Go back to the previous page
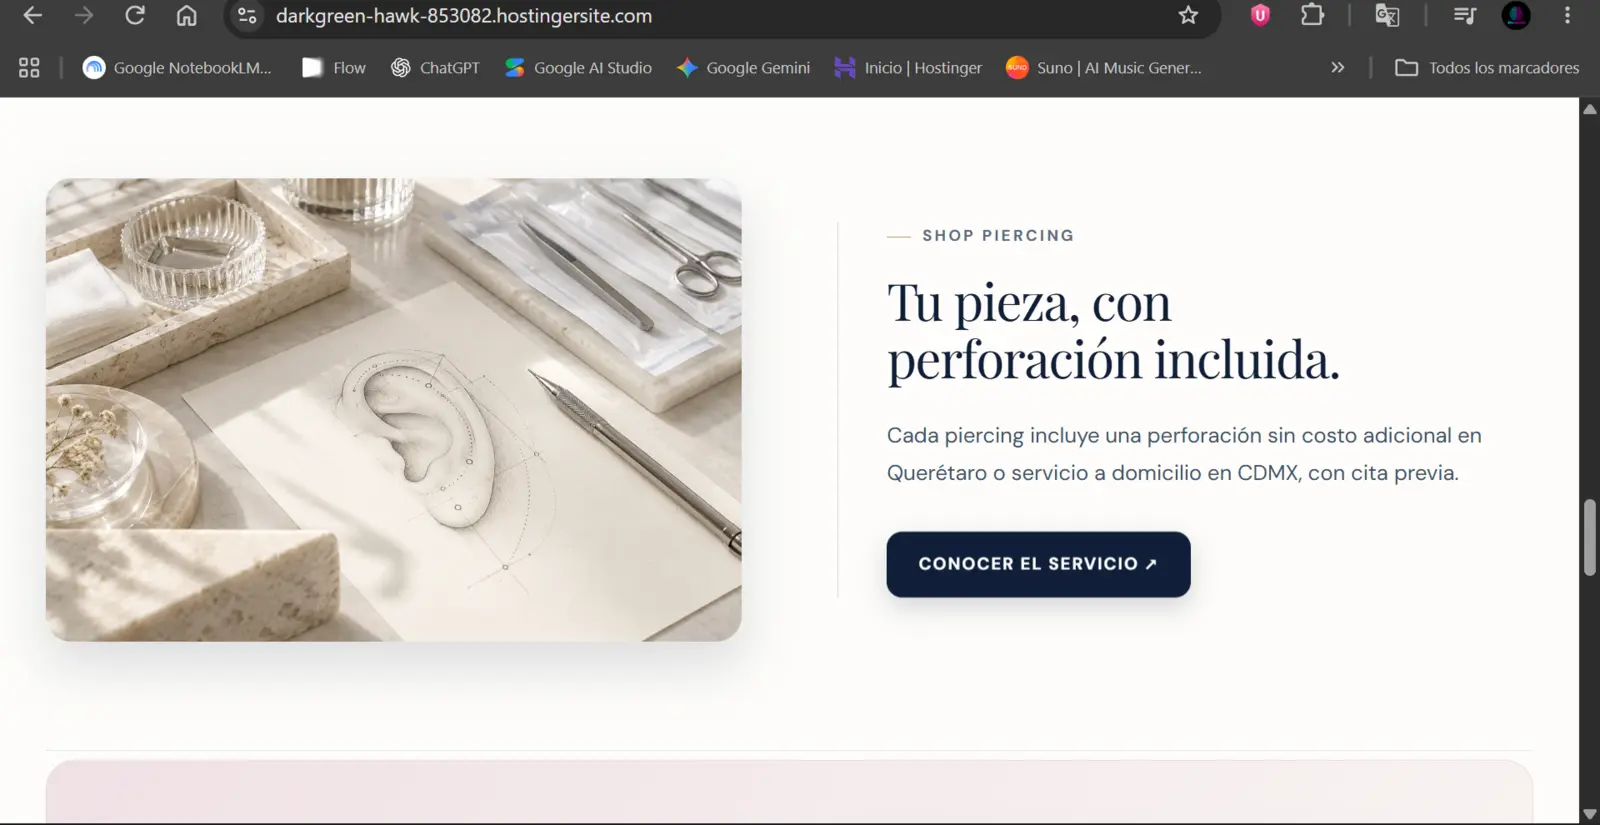The width and height of the screenshot is (1600, 825). [x=32, y=16]
